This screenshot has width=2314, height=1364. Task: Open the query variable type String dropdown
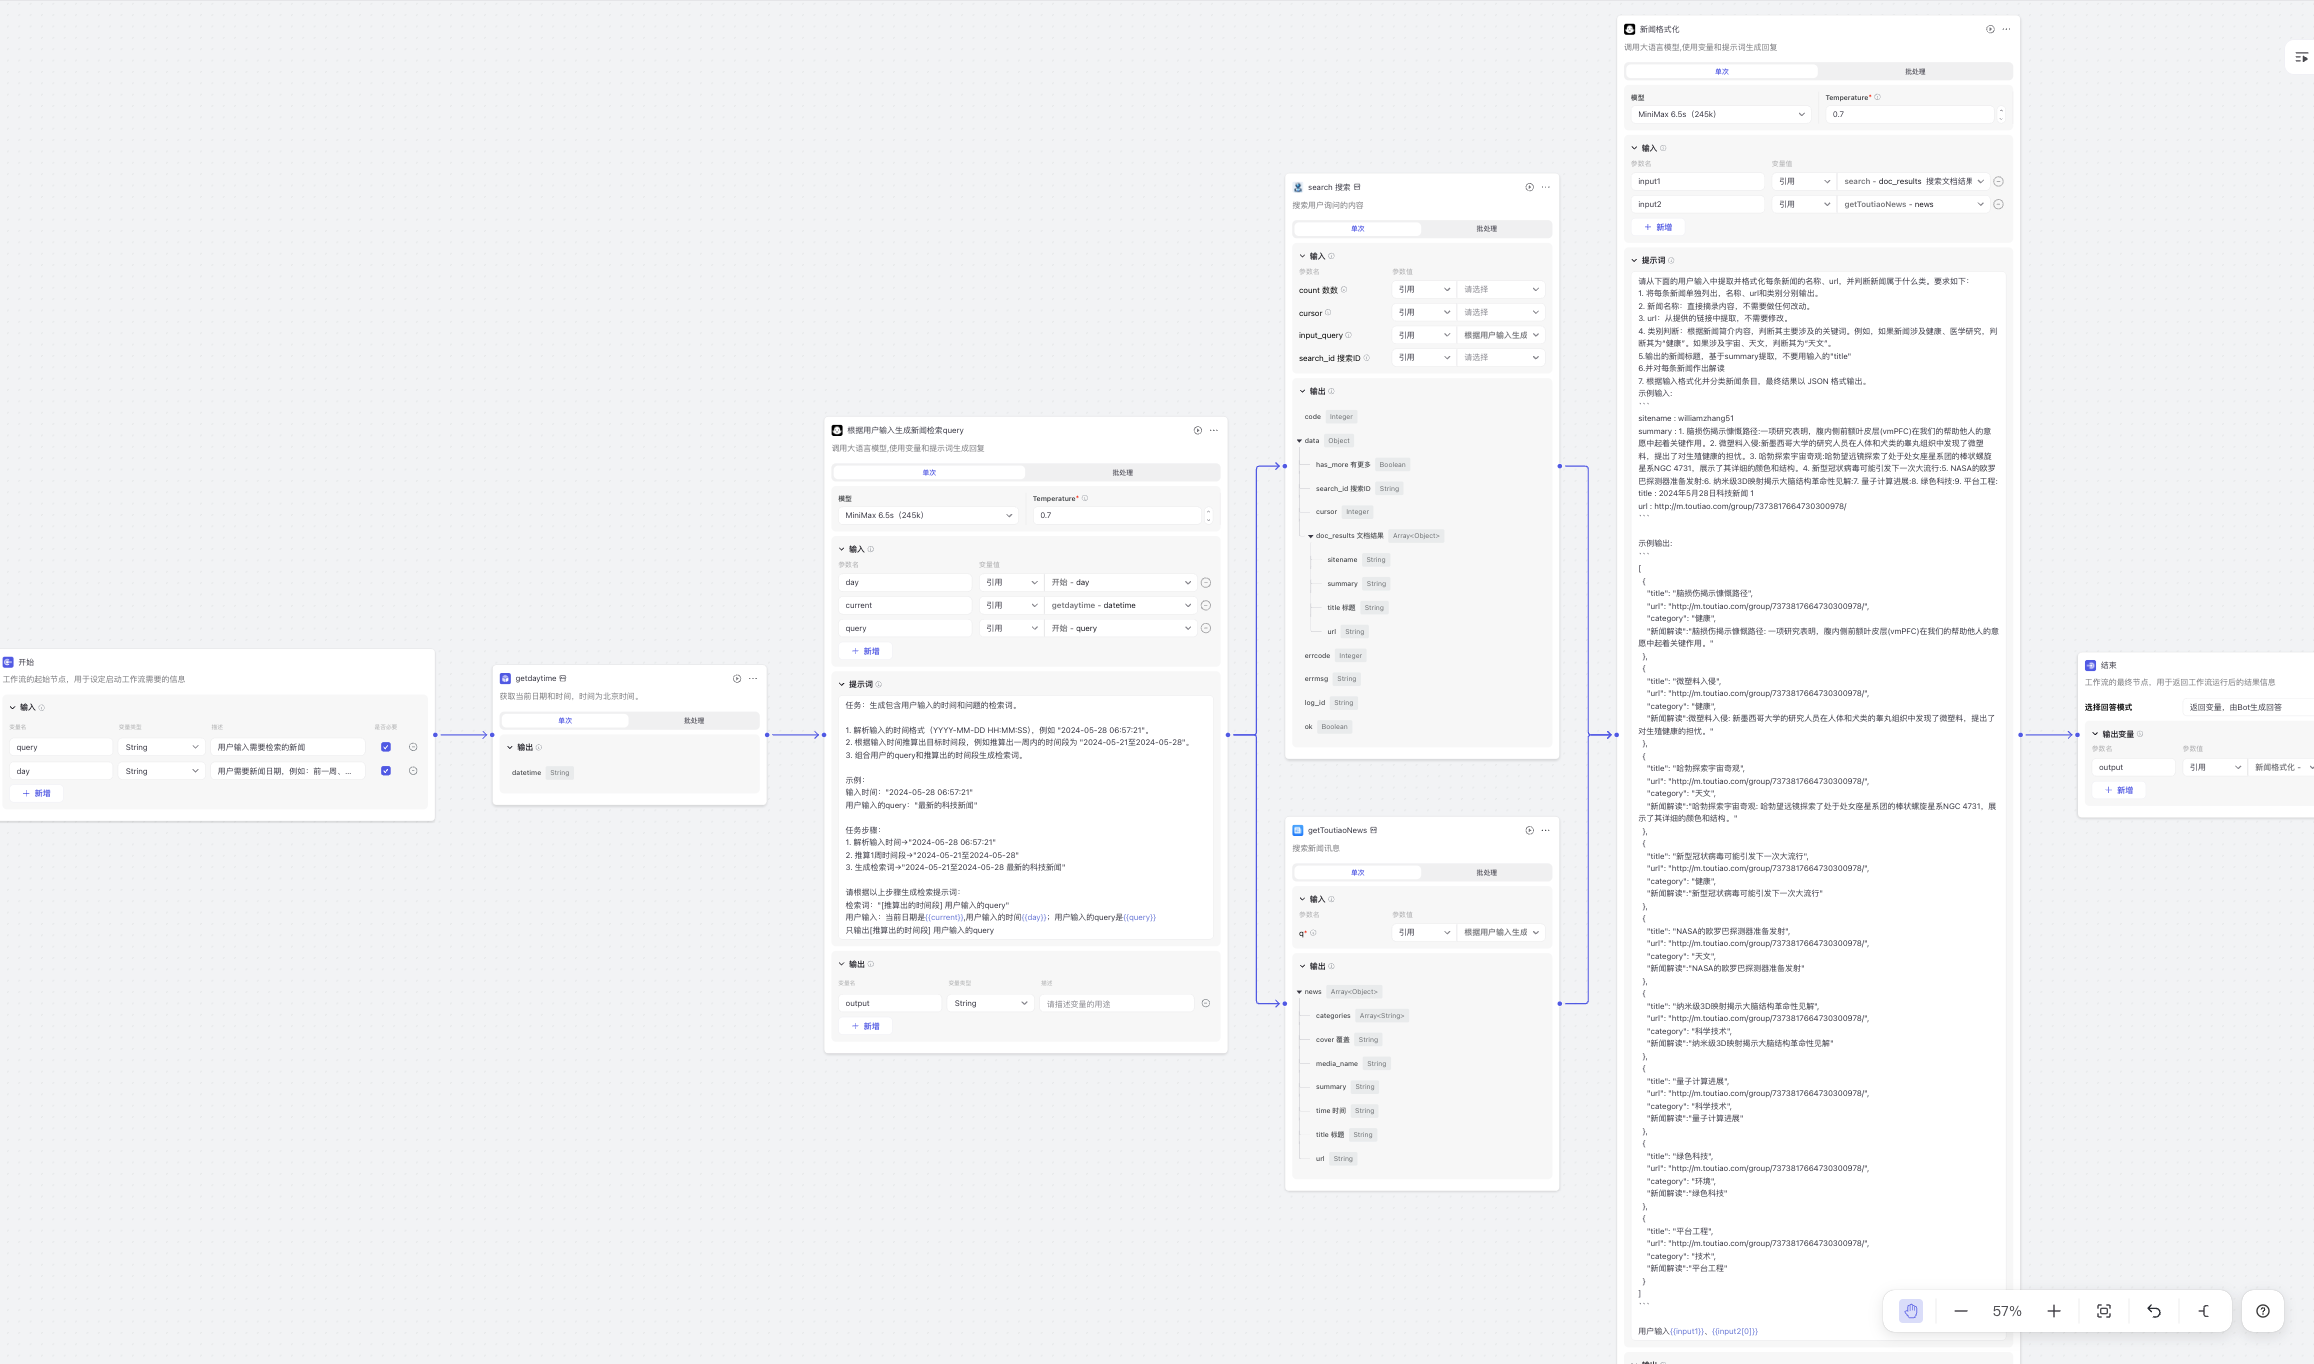click(161, 747)
